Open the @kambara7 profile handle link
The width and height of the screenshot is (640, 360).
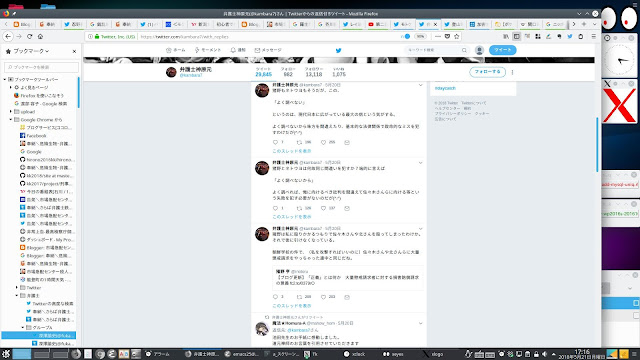[191, 76]
